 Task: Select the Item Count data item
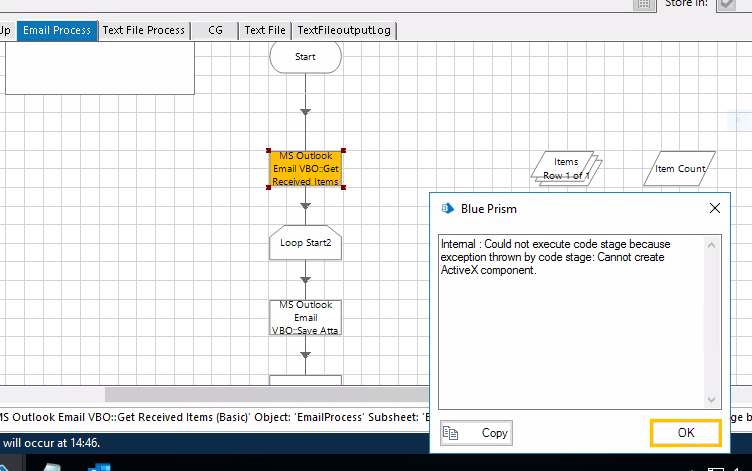click(680, 168)
